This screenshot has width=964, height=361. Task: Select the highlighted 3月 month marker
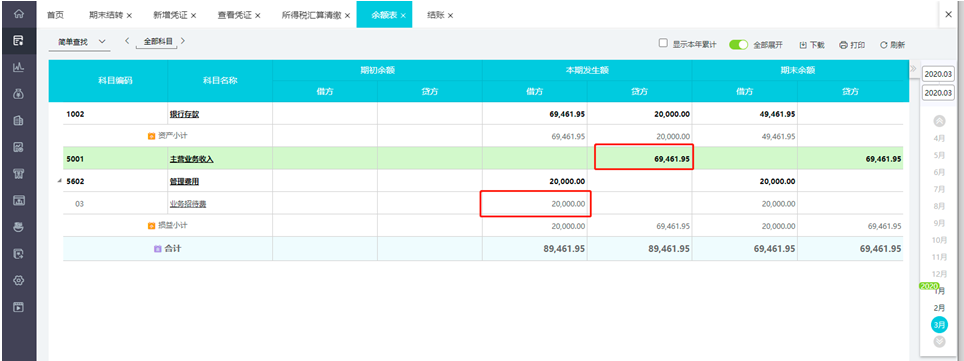pos(939,324)
